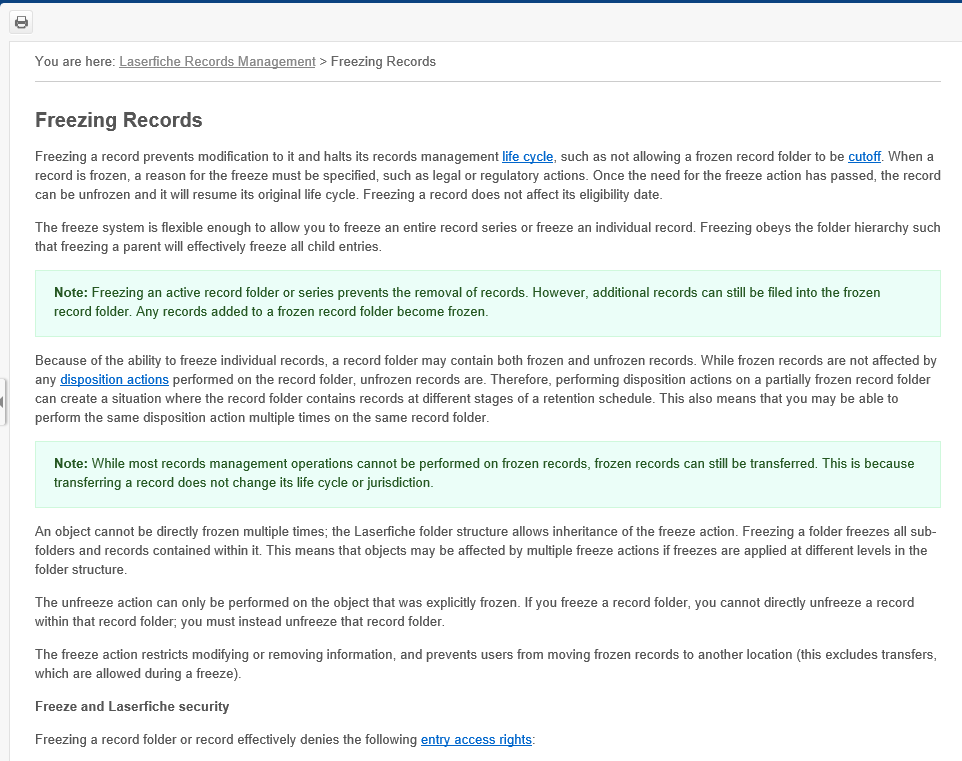Click the paragraph starting 'The freeze action restricts modifying'

pyautogui.click(x=488, y=664)
